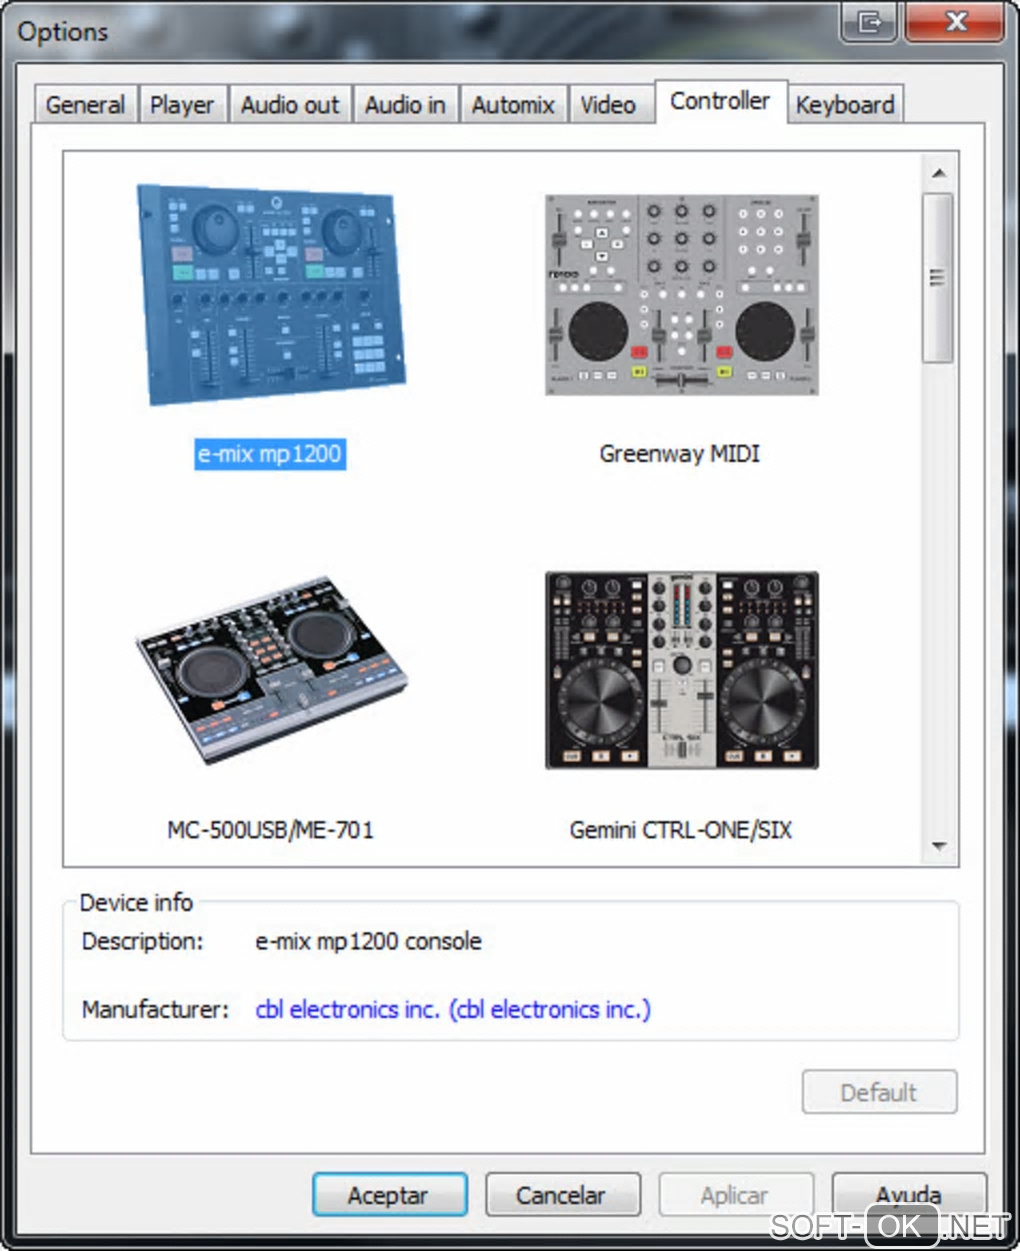Screen dimensions: 1020x1251
Task: Click the controller list scroll down arrow
Action: [938, 846]
